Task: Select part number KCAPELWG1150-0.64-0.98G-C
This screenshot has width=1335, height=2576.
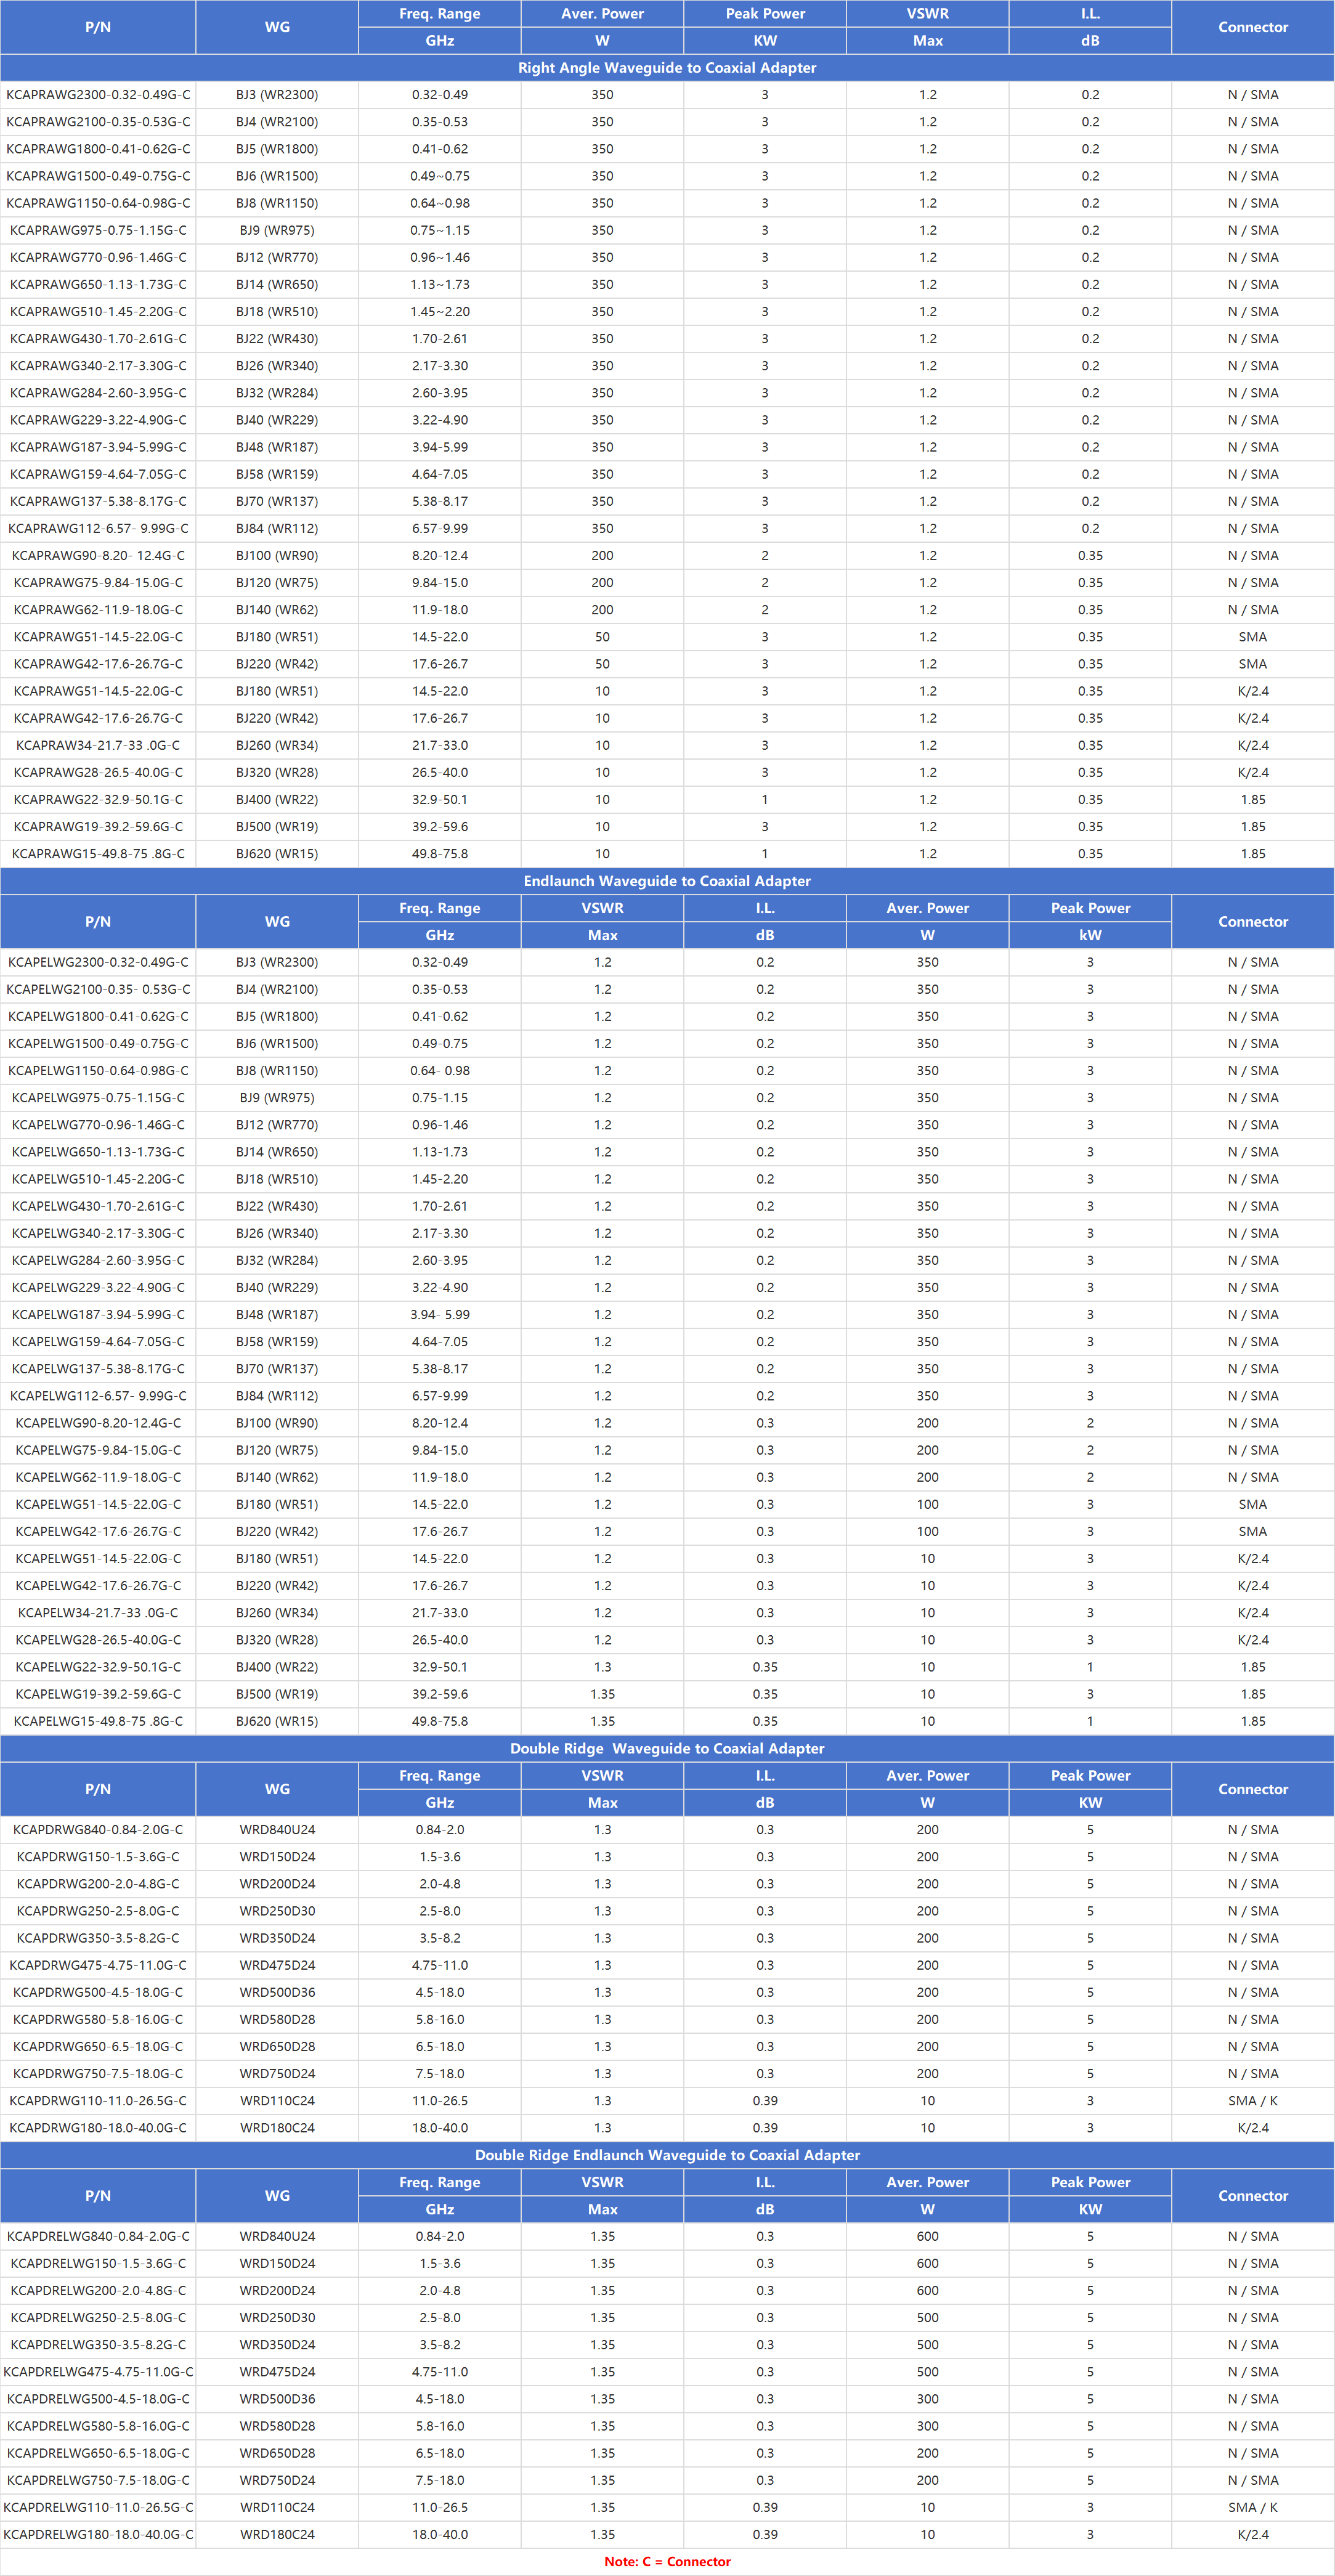Action: click(x=98, y=1071)
